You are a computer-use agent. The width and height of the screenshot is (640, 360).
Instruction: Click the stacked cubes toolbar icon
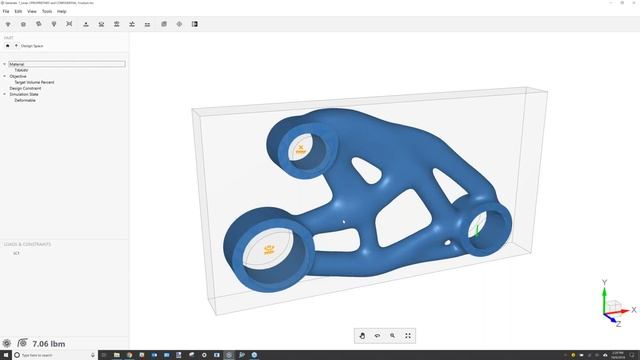39,24
